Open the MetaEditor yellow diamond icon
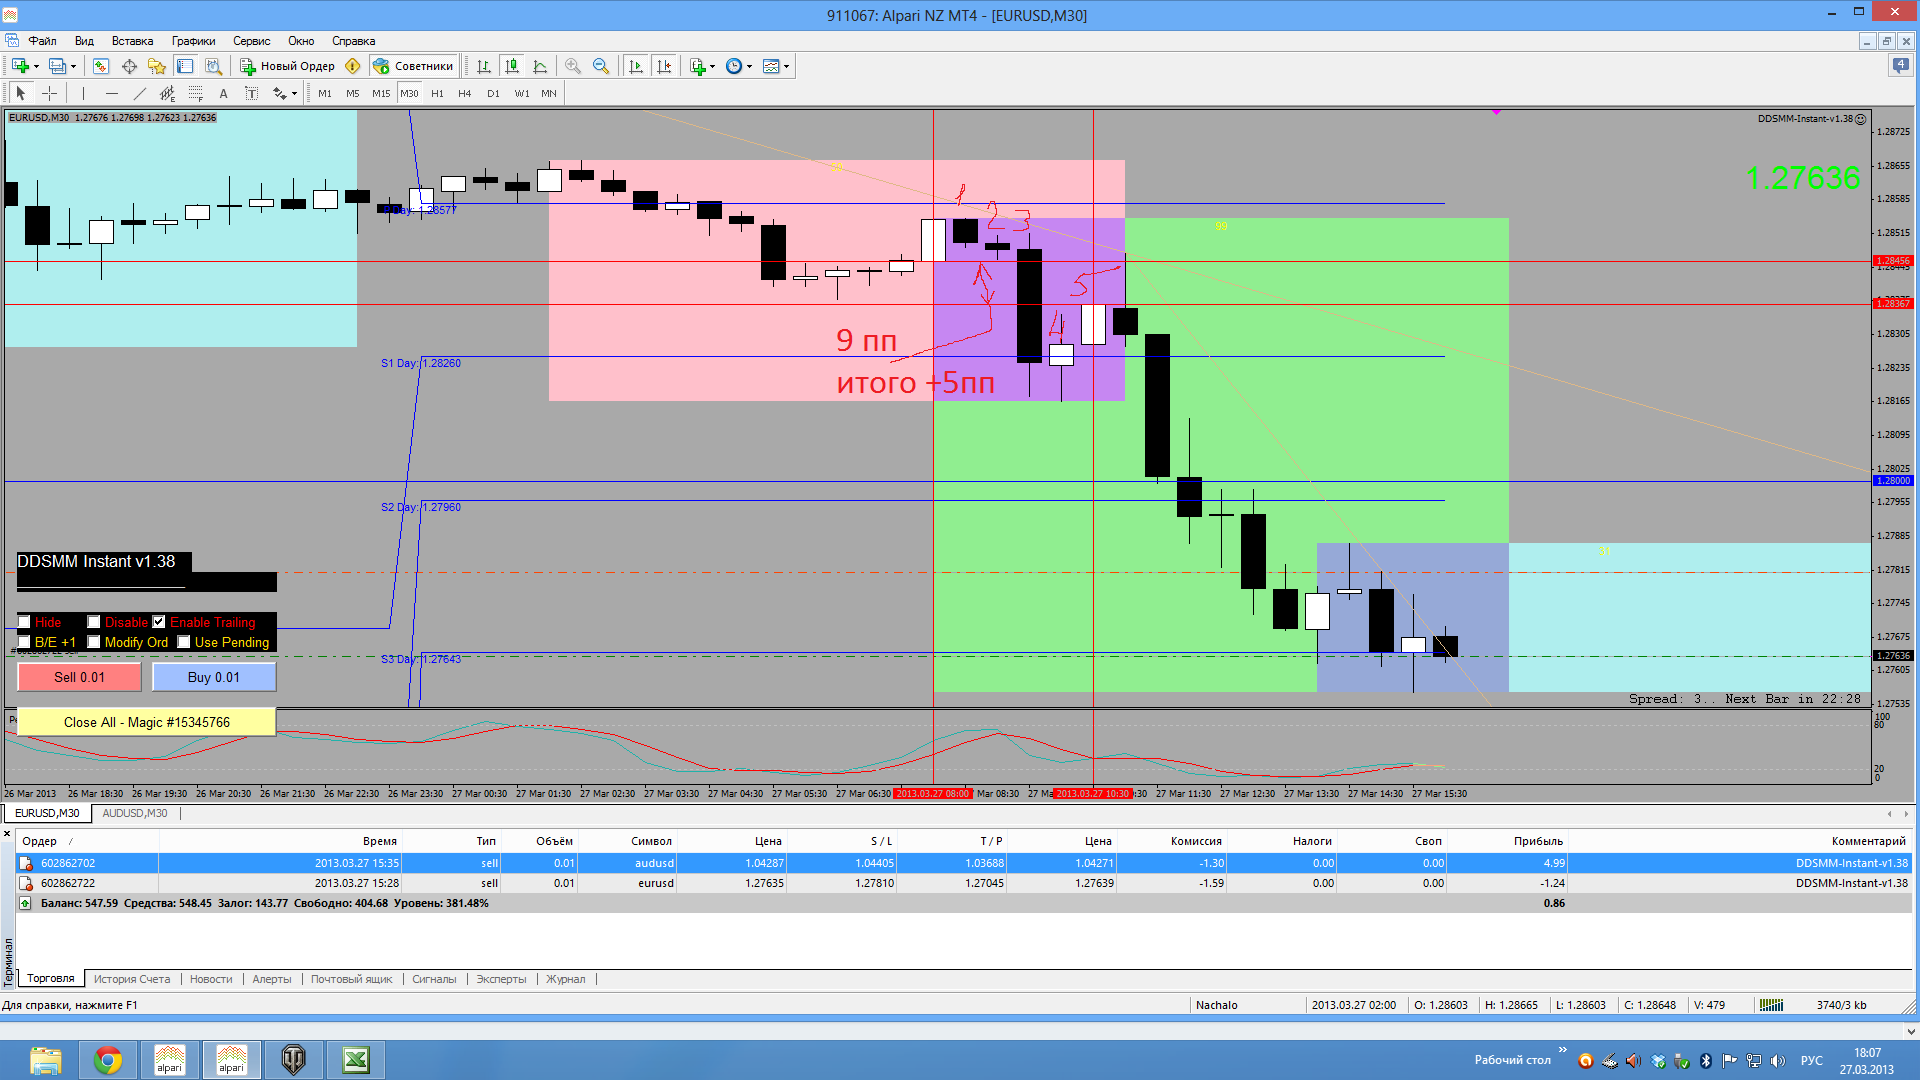This screenshot has width=1920, height=1080. pyautogui.click(x=353, y=66)
